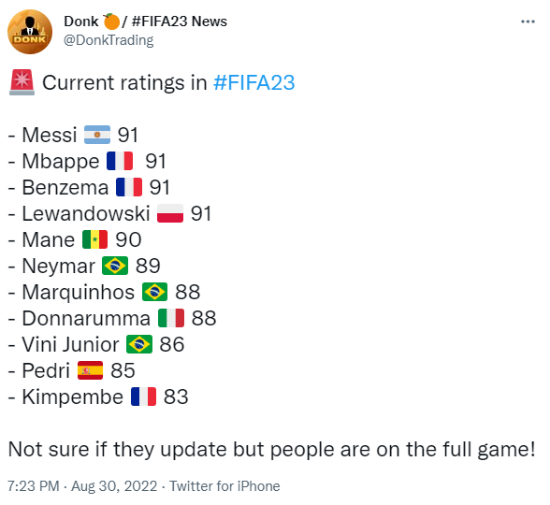Click the Italy flag next to Donnarumma
Image resolution: width=550 pixels, height=505 pixels.
(x=171, y=318)
